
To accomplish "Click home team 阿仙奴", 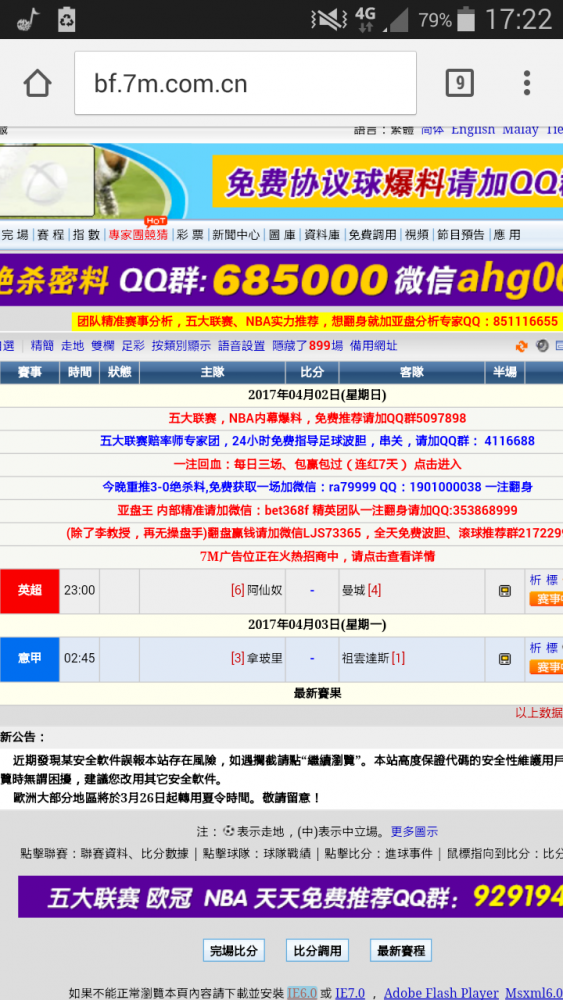I will tap(265, 591).
